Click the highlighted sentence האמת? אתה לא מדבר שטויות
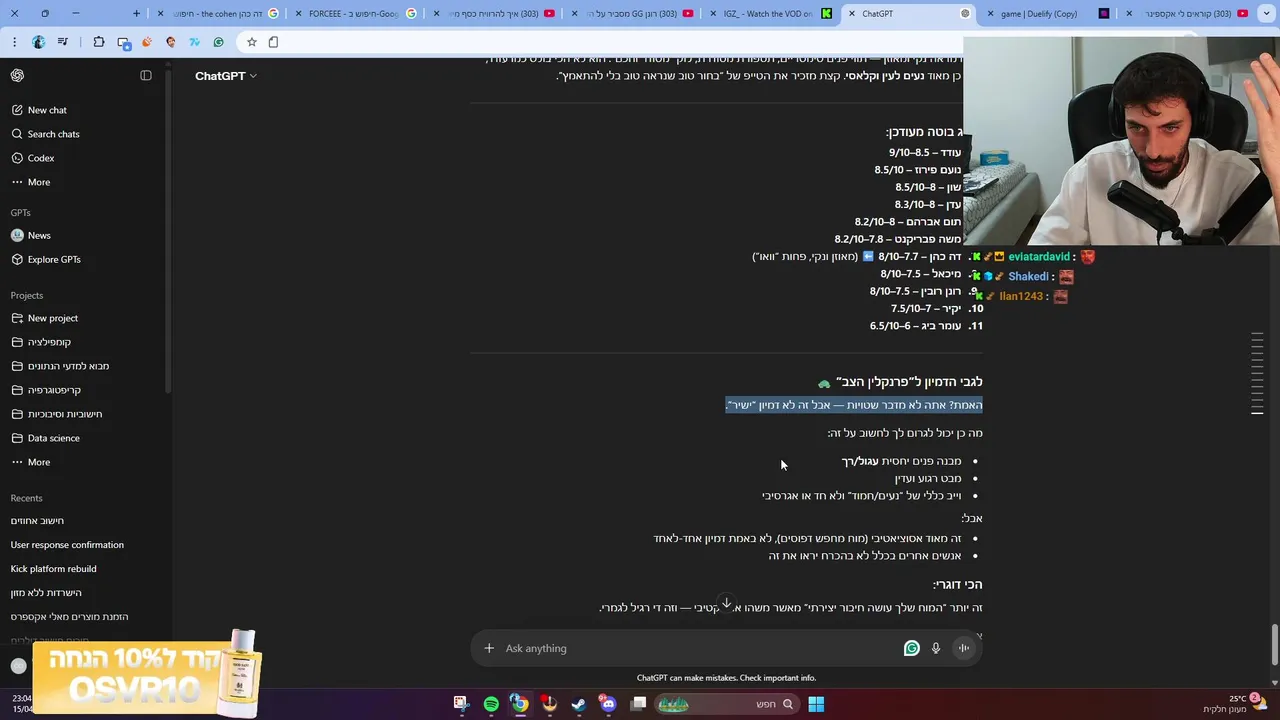The height and width of the screenshot is (720, 1280). pos(854,405)
